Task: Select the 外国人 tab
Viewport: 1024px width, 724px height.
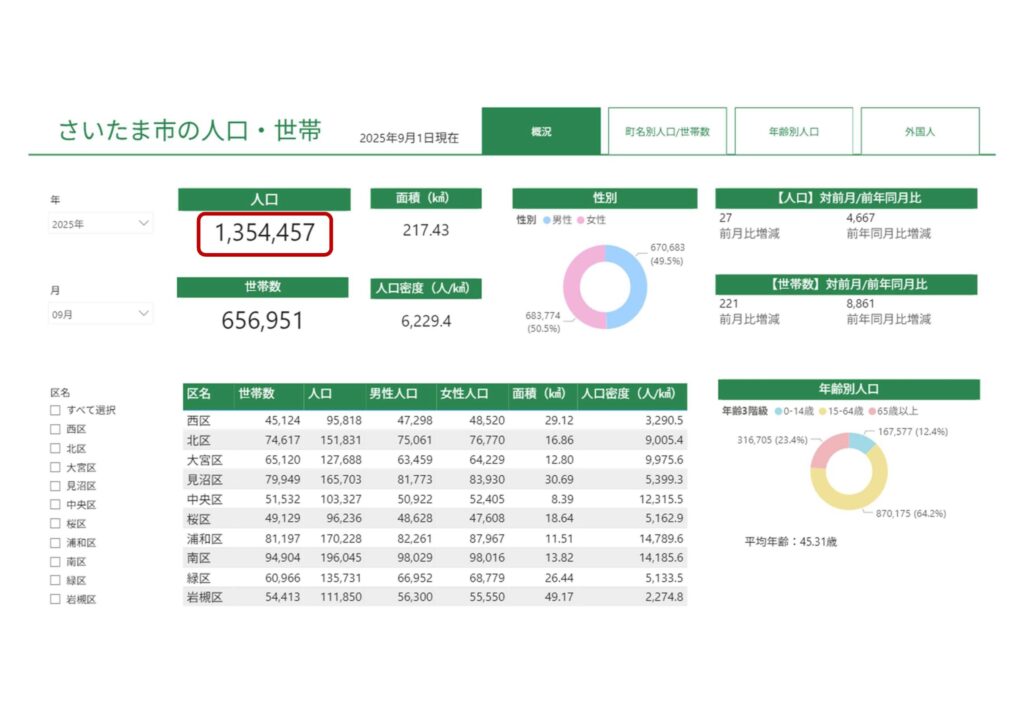Action: coord(919,131)
